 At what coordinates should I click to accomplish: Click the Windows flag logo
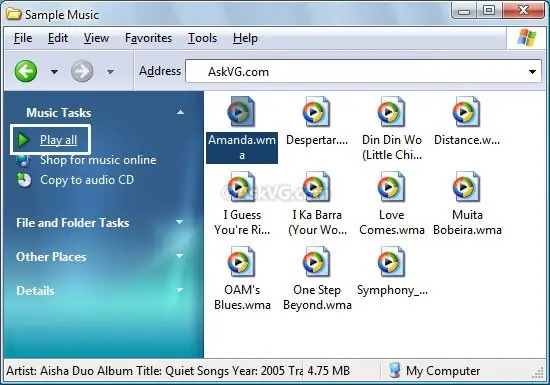click(527, 38)
